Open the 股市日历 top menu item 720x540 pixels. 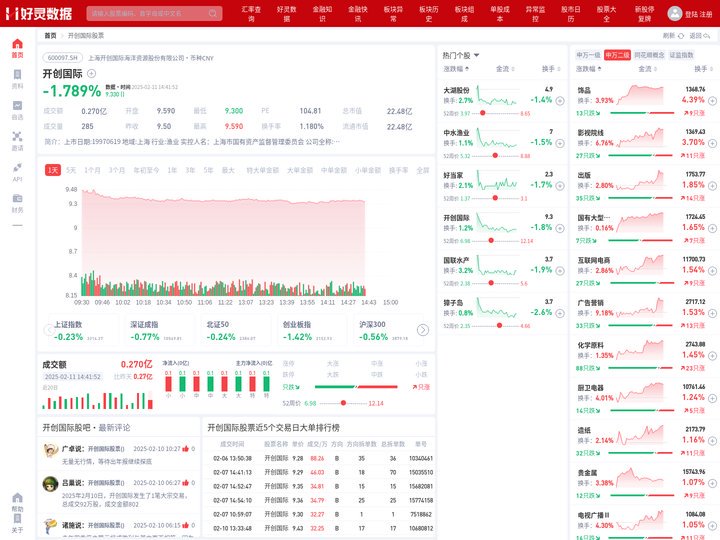pos(571,14)
